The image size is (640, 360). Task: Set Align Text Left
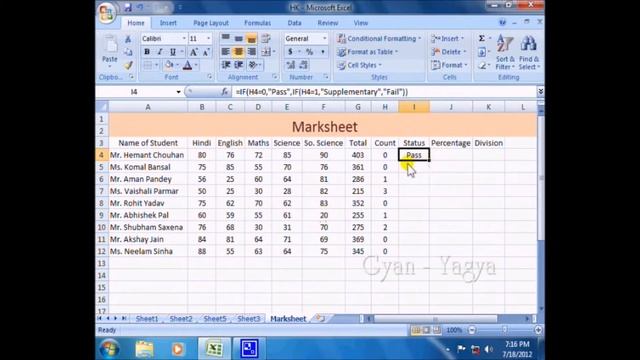(225, 52)
